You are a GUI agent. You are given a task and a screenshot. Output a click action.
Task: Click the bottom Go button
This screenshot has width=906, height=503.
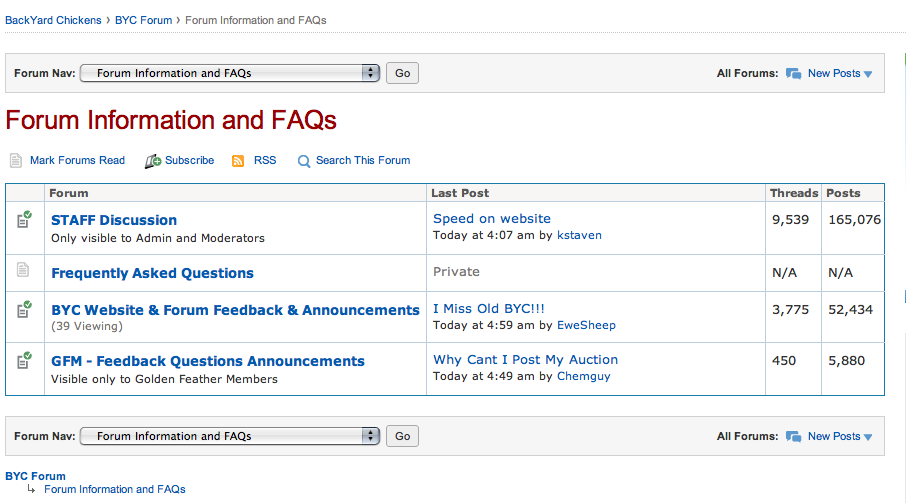(402, 436)
